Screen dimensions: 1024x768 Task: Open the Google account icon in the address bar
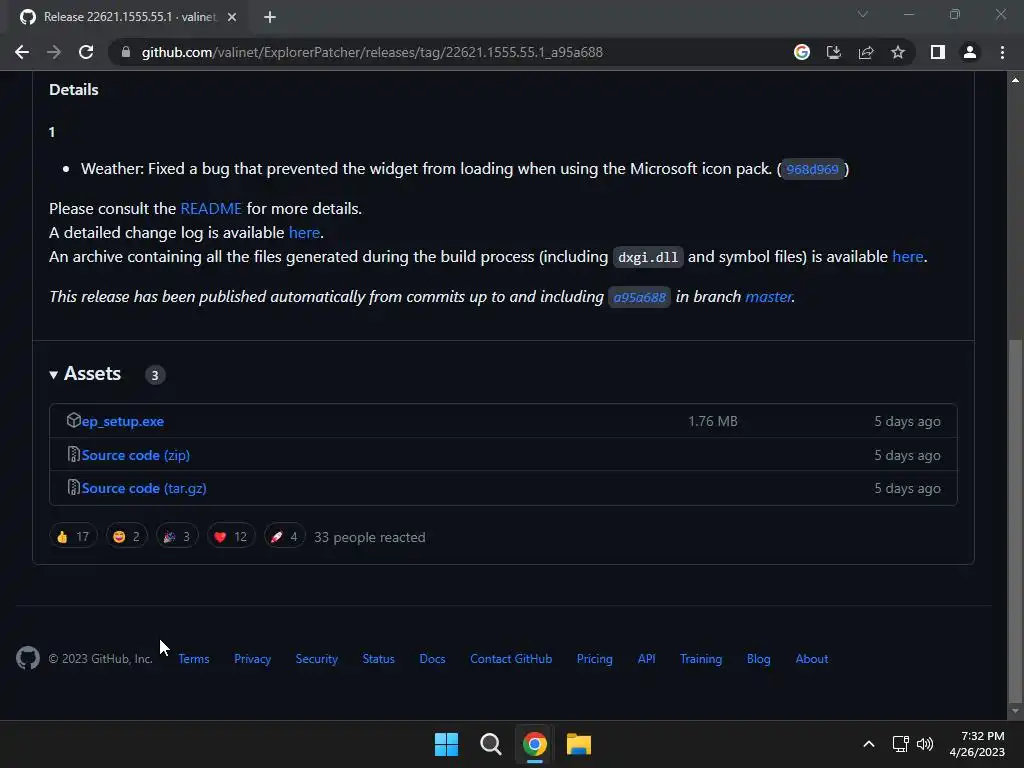tap(802, 52)
